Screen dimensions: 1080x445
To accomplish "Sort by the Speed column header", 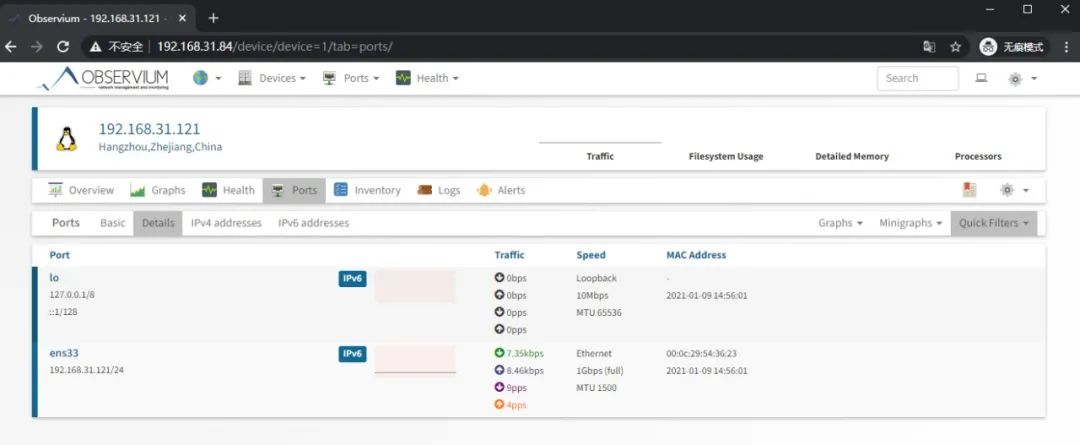I will pos(591,255).
